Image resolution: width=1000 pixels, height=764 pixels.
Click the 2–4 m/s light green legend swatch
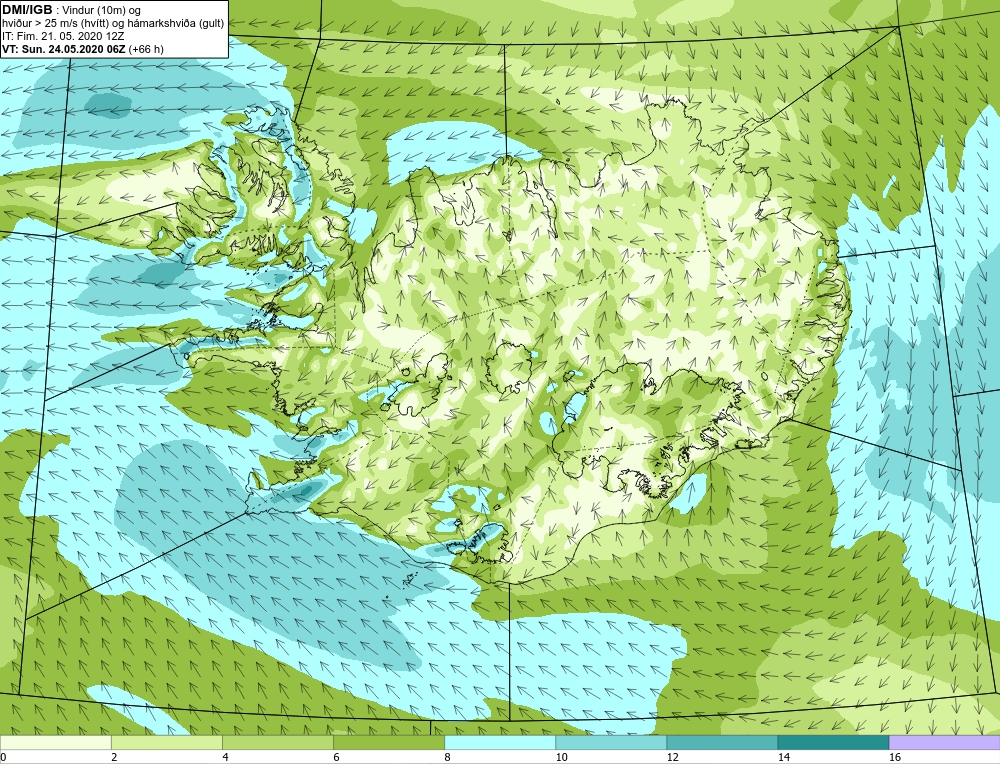pos(166,742)
